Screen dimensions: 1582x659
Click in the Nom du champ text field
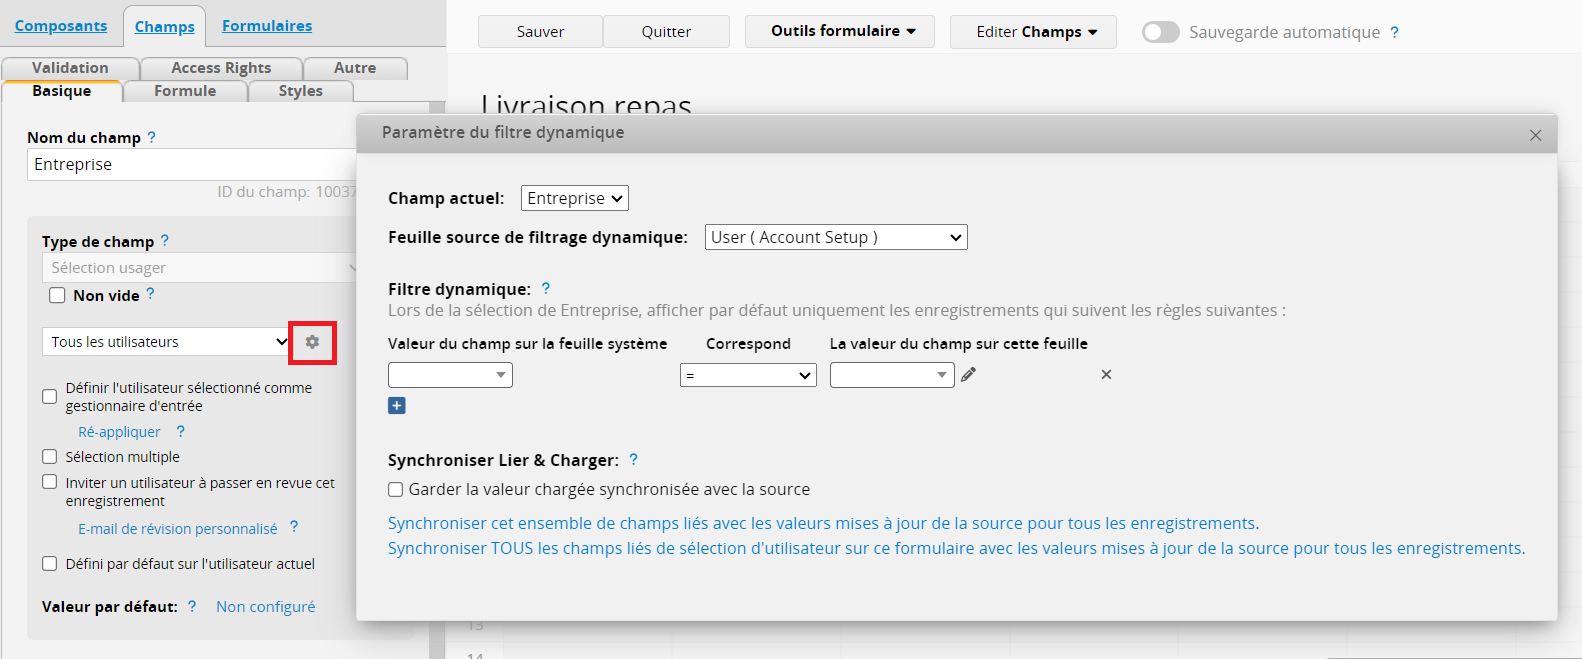point(190,165)
